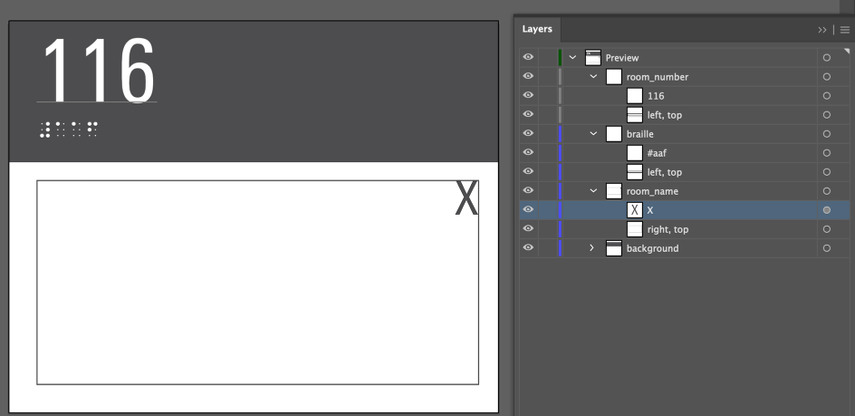This screenshot has height=416, width=855.
Task: Target the background layer circle
Action: tap(827, 248)
